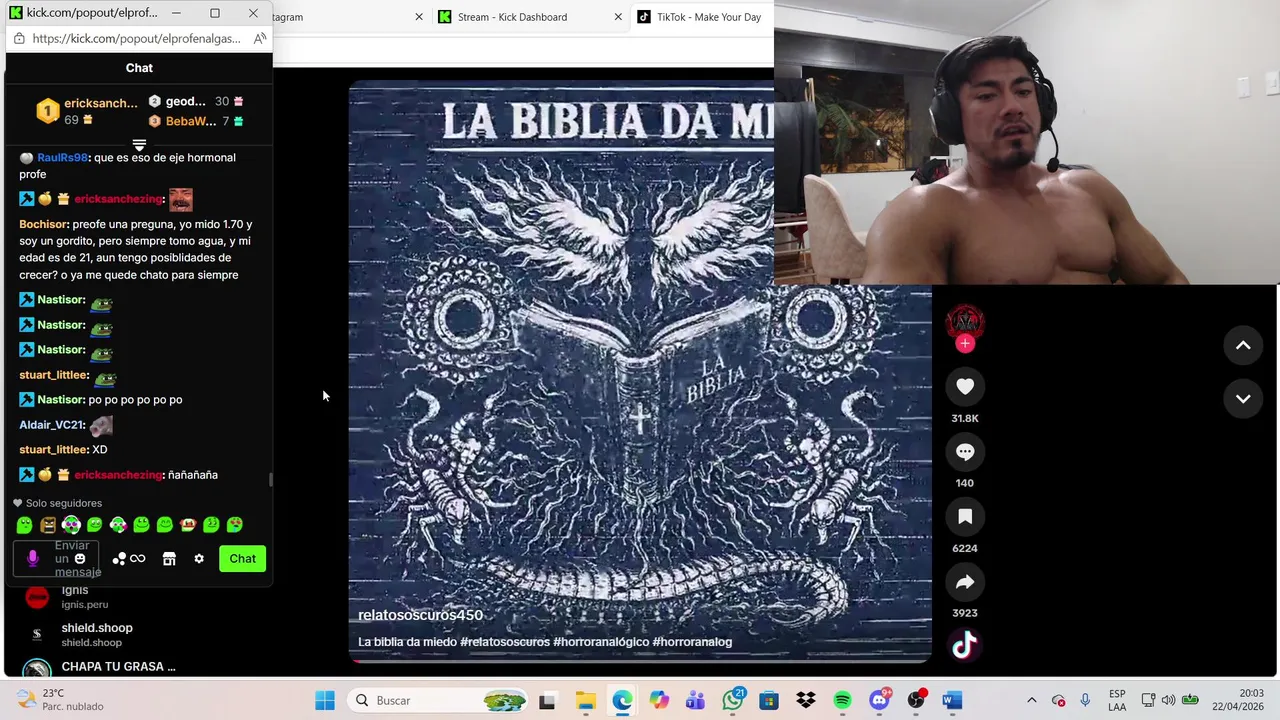Viewport: 1280px width, 720px height.
Task: Bookmark the TikTok video (6224 saves)
Action: [965, 517]
